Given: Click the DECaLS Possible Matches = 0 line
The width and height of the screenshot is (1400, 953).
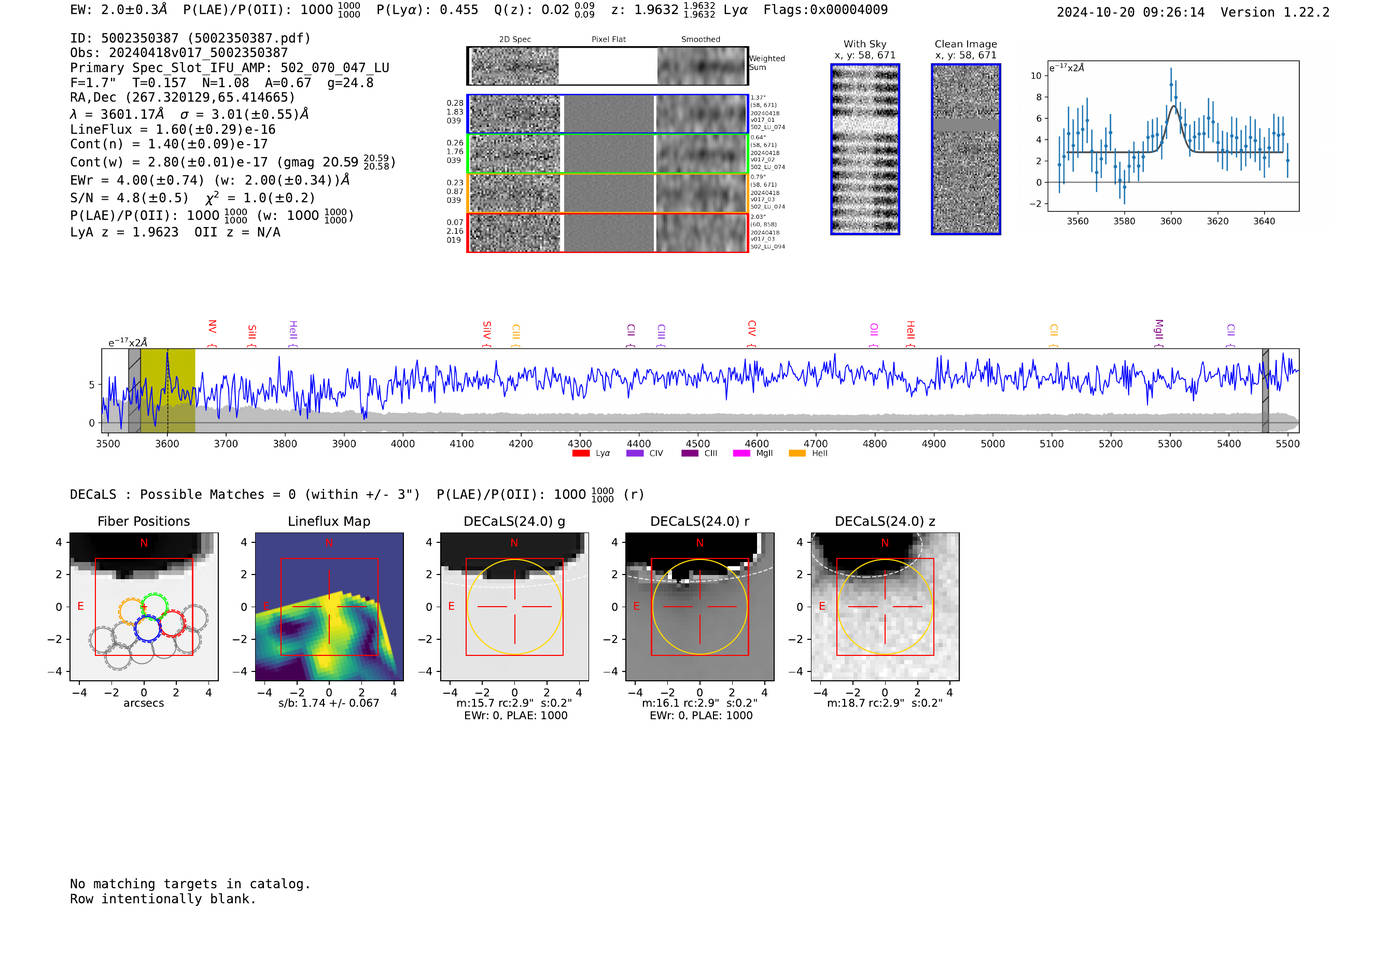Looking at the screenshot, I should click(x=245, y=494).
